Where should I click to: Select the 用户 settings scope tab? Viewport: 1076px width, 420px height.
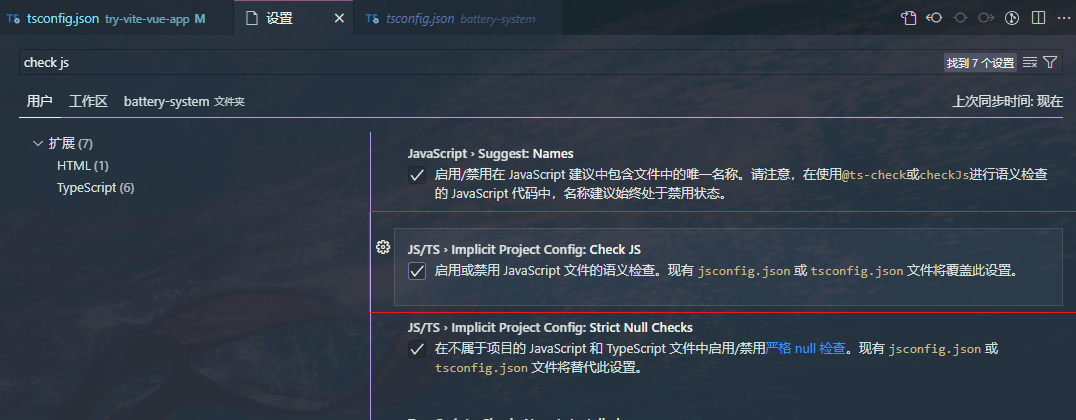(39, 102)
